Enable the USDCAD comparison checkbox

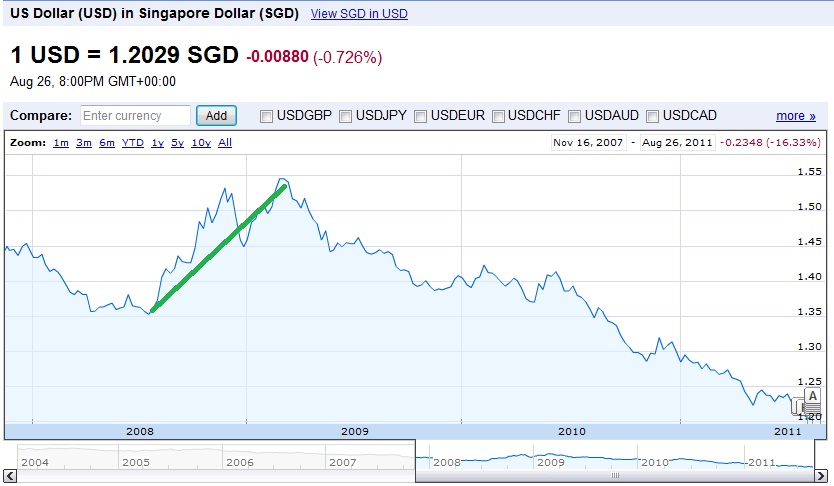[655, 116]
